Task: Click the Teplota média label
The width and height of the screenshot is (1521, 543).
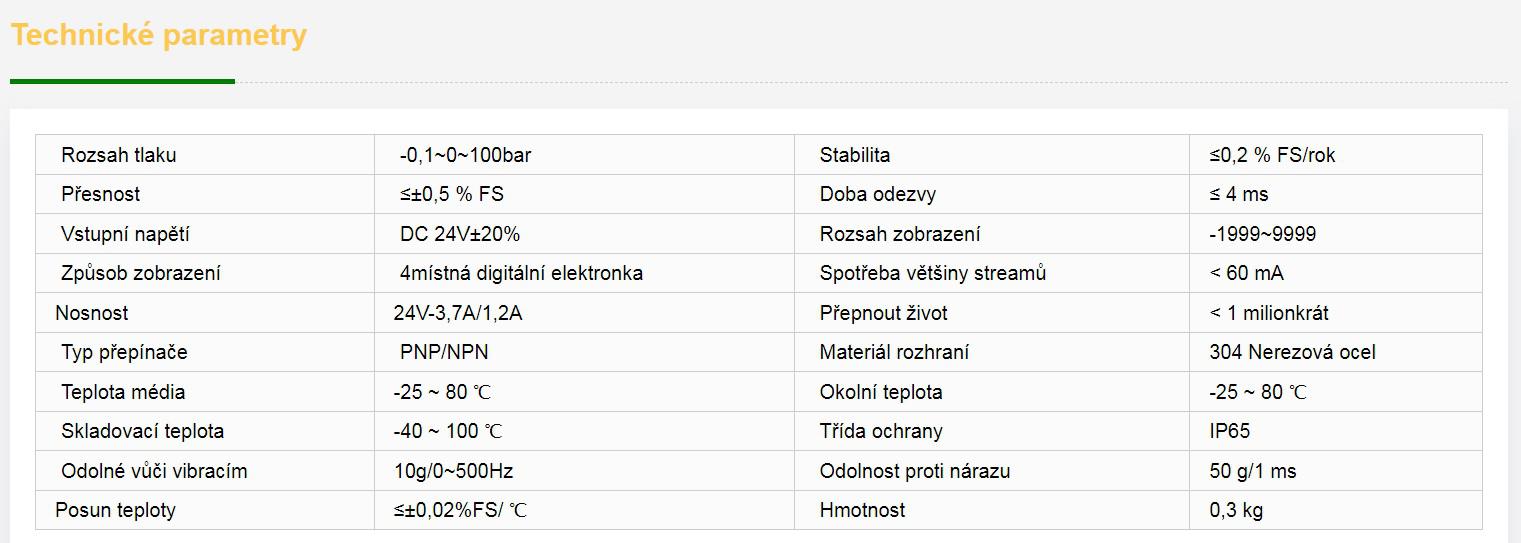Action: (x=123, y=392)
